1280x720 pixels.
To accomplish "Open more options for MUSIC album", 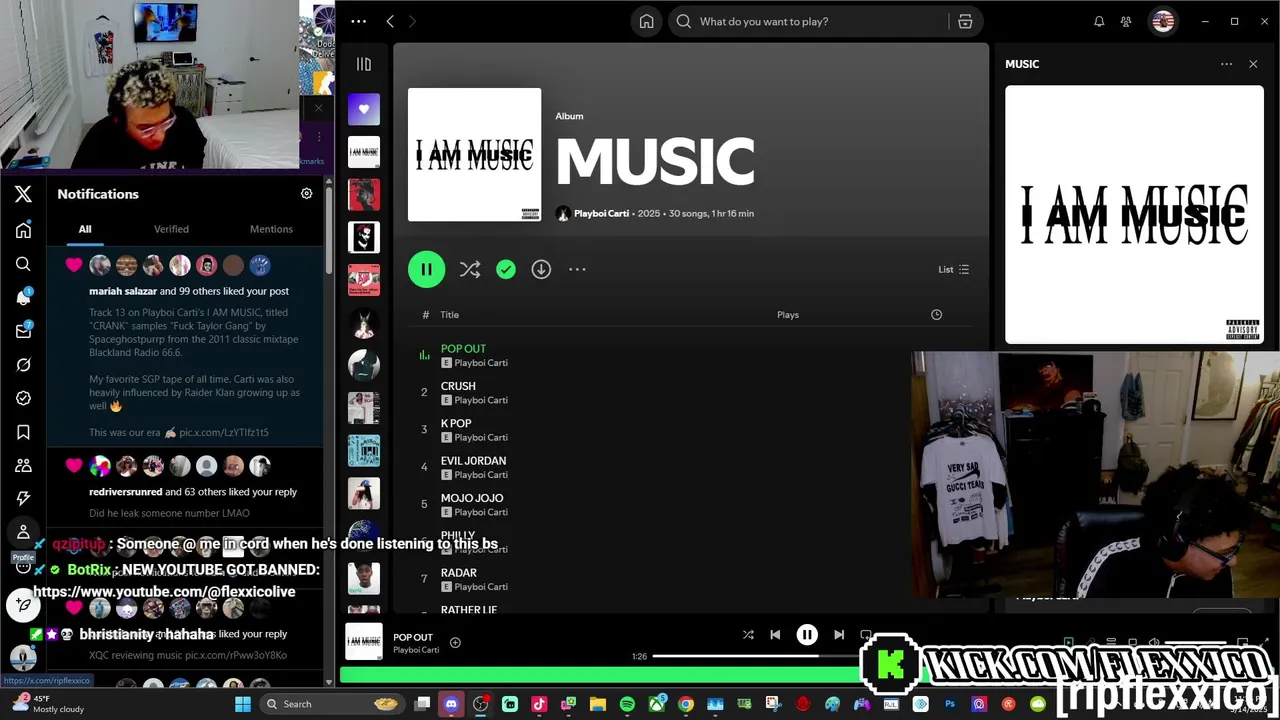I will coord(577,269).
